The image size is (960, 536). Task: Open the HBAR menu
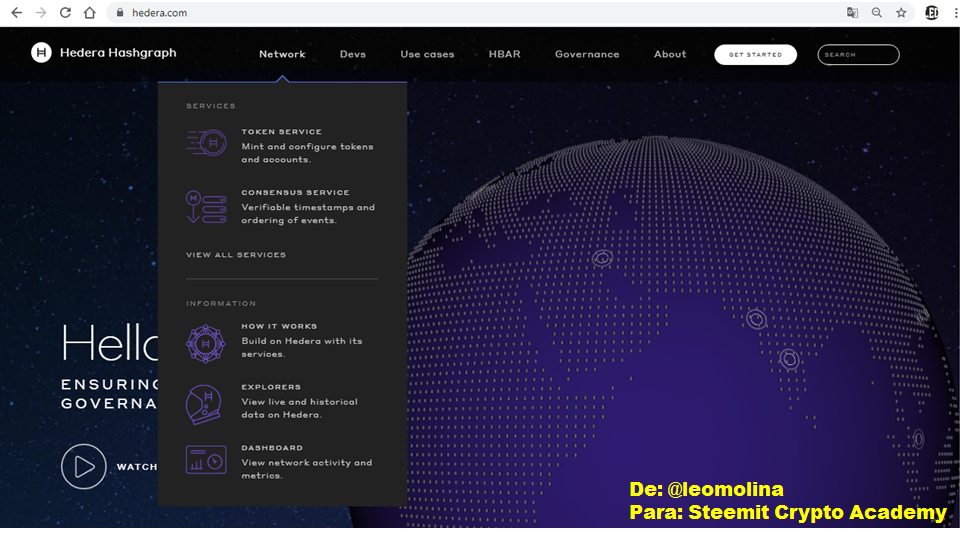pos(504,54)
